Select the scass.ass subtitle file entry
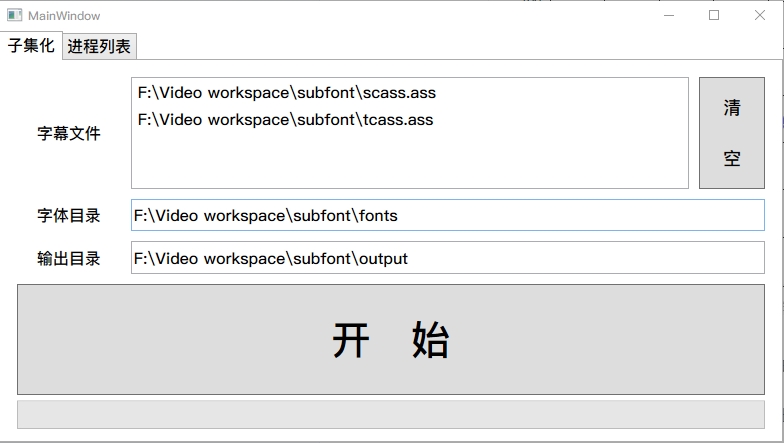 click(x=287, y=93)
